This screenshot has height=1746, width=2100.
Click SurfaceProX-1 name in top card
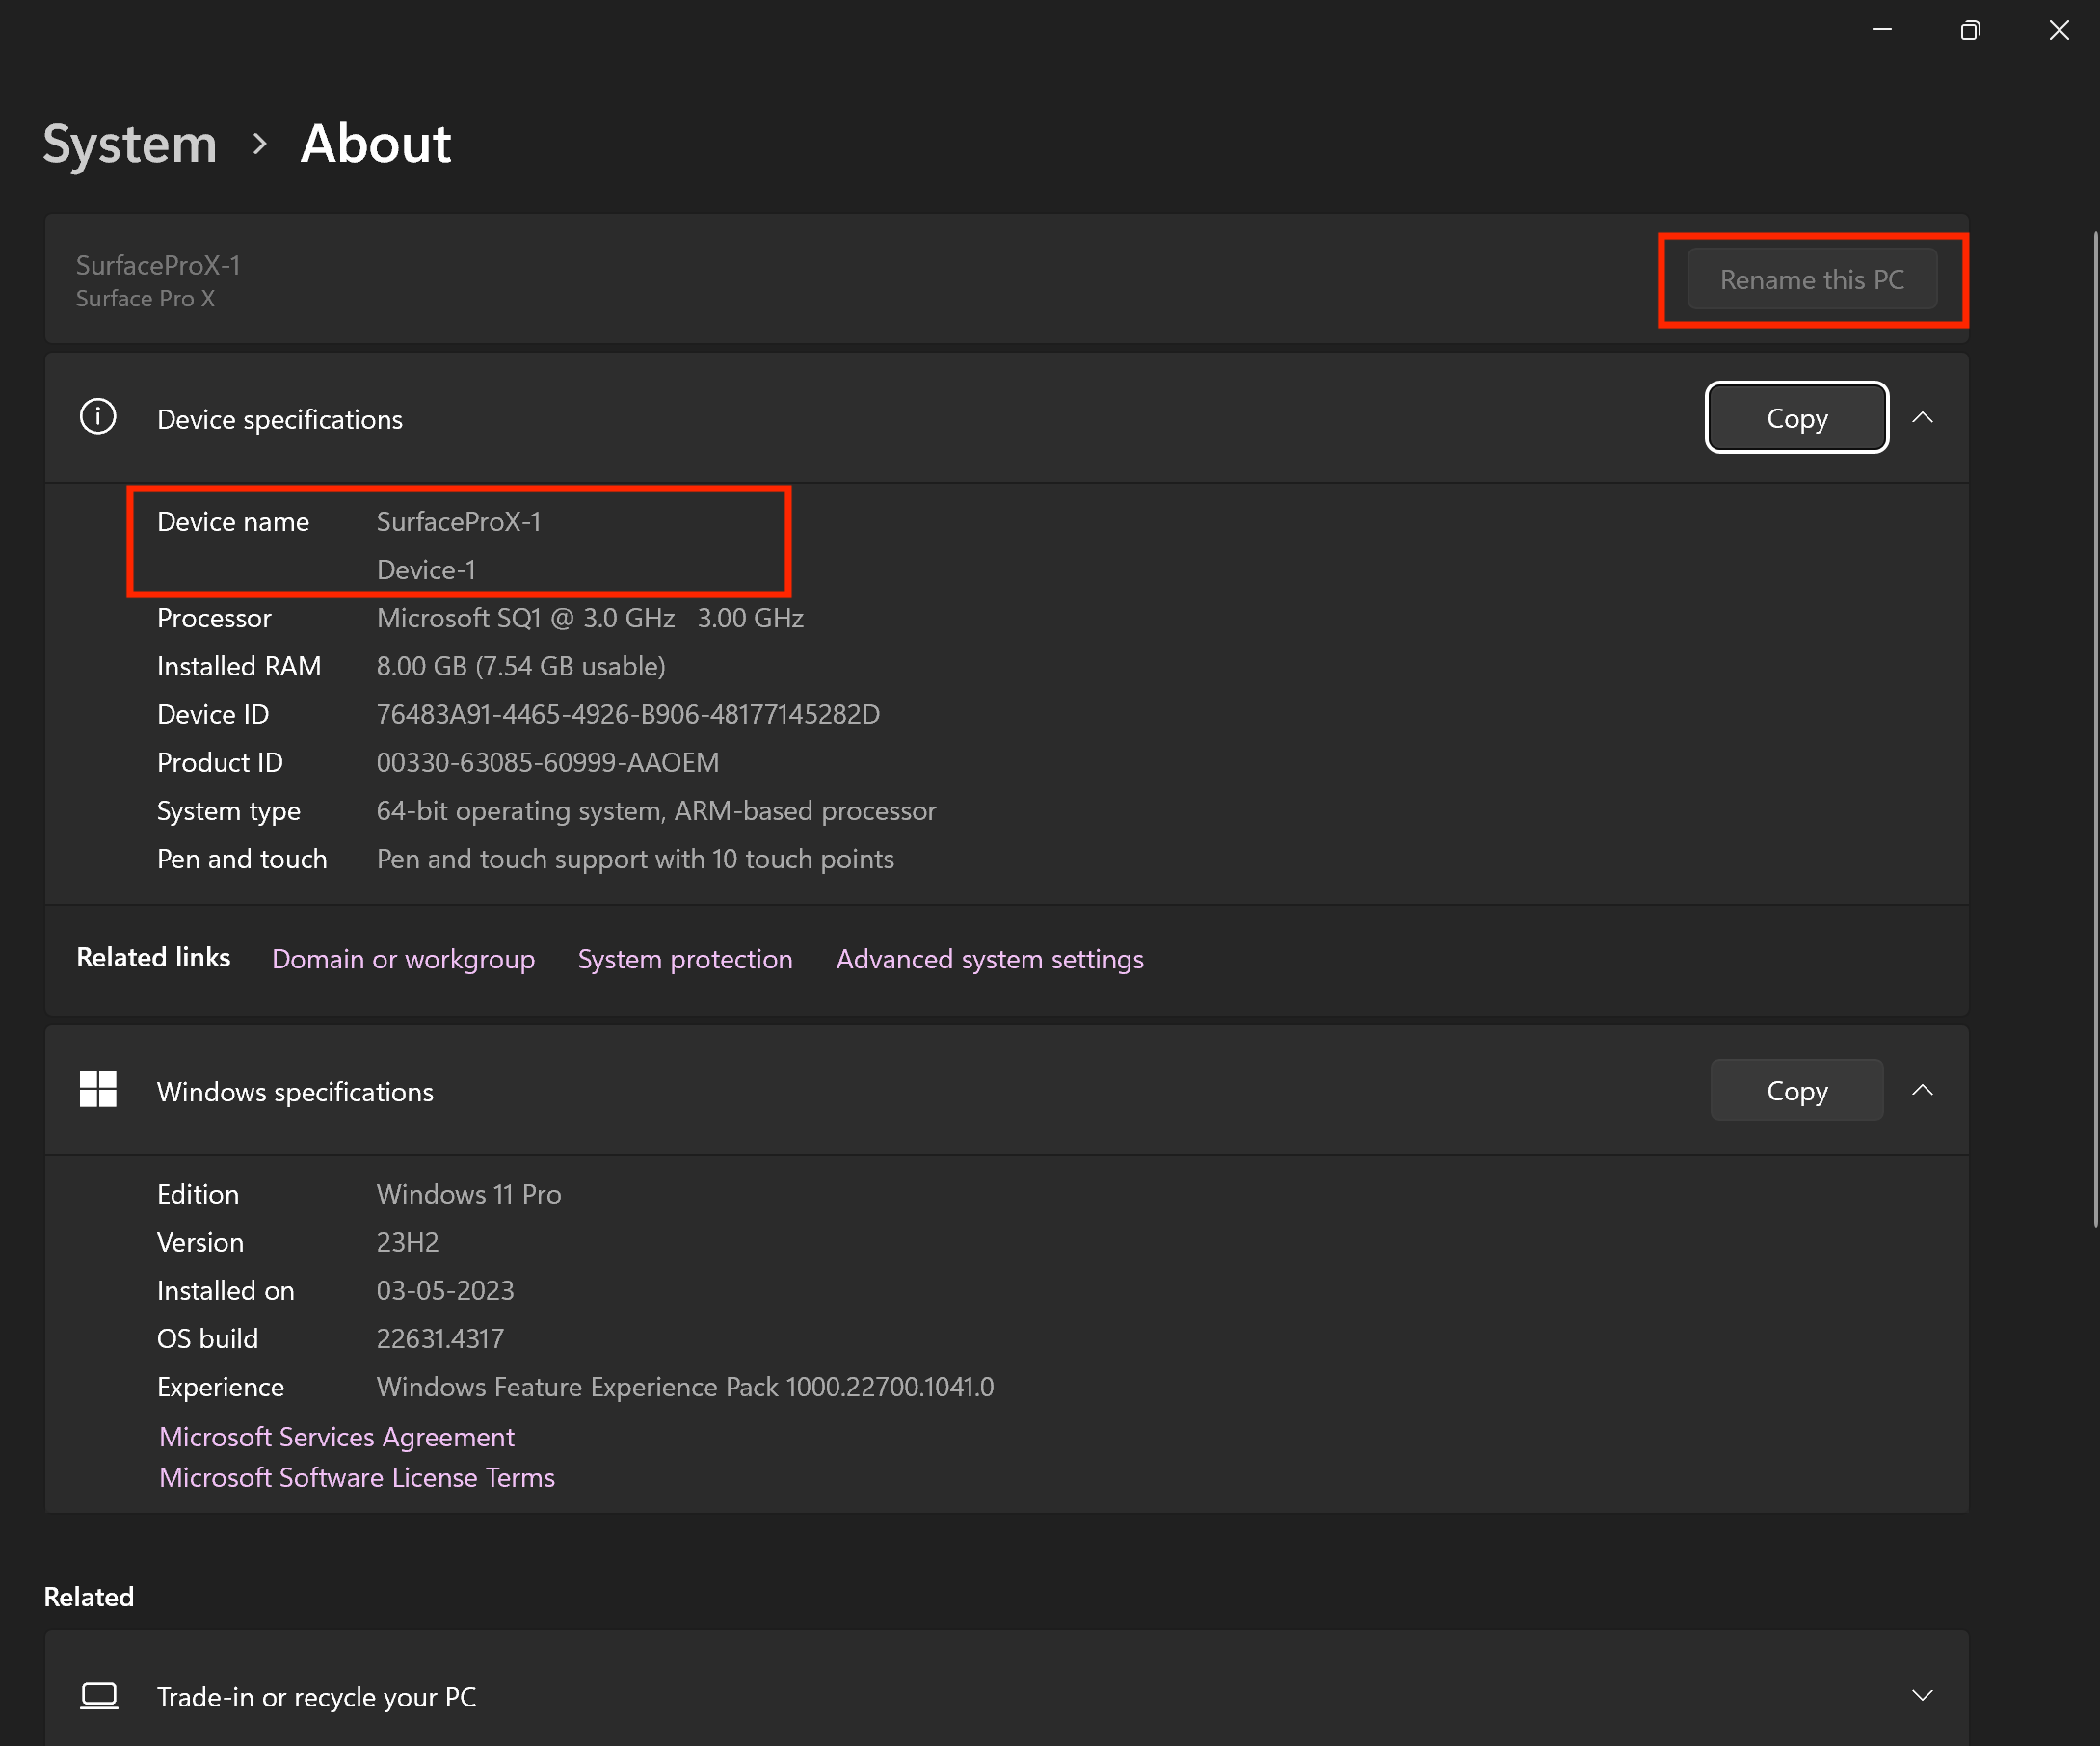(158, 265)
